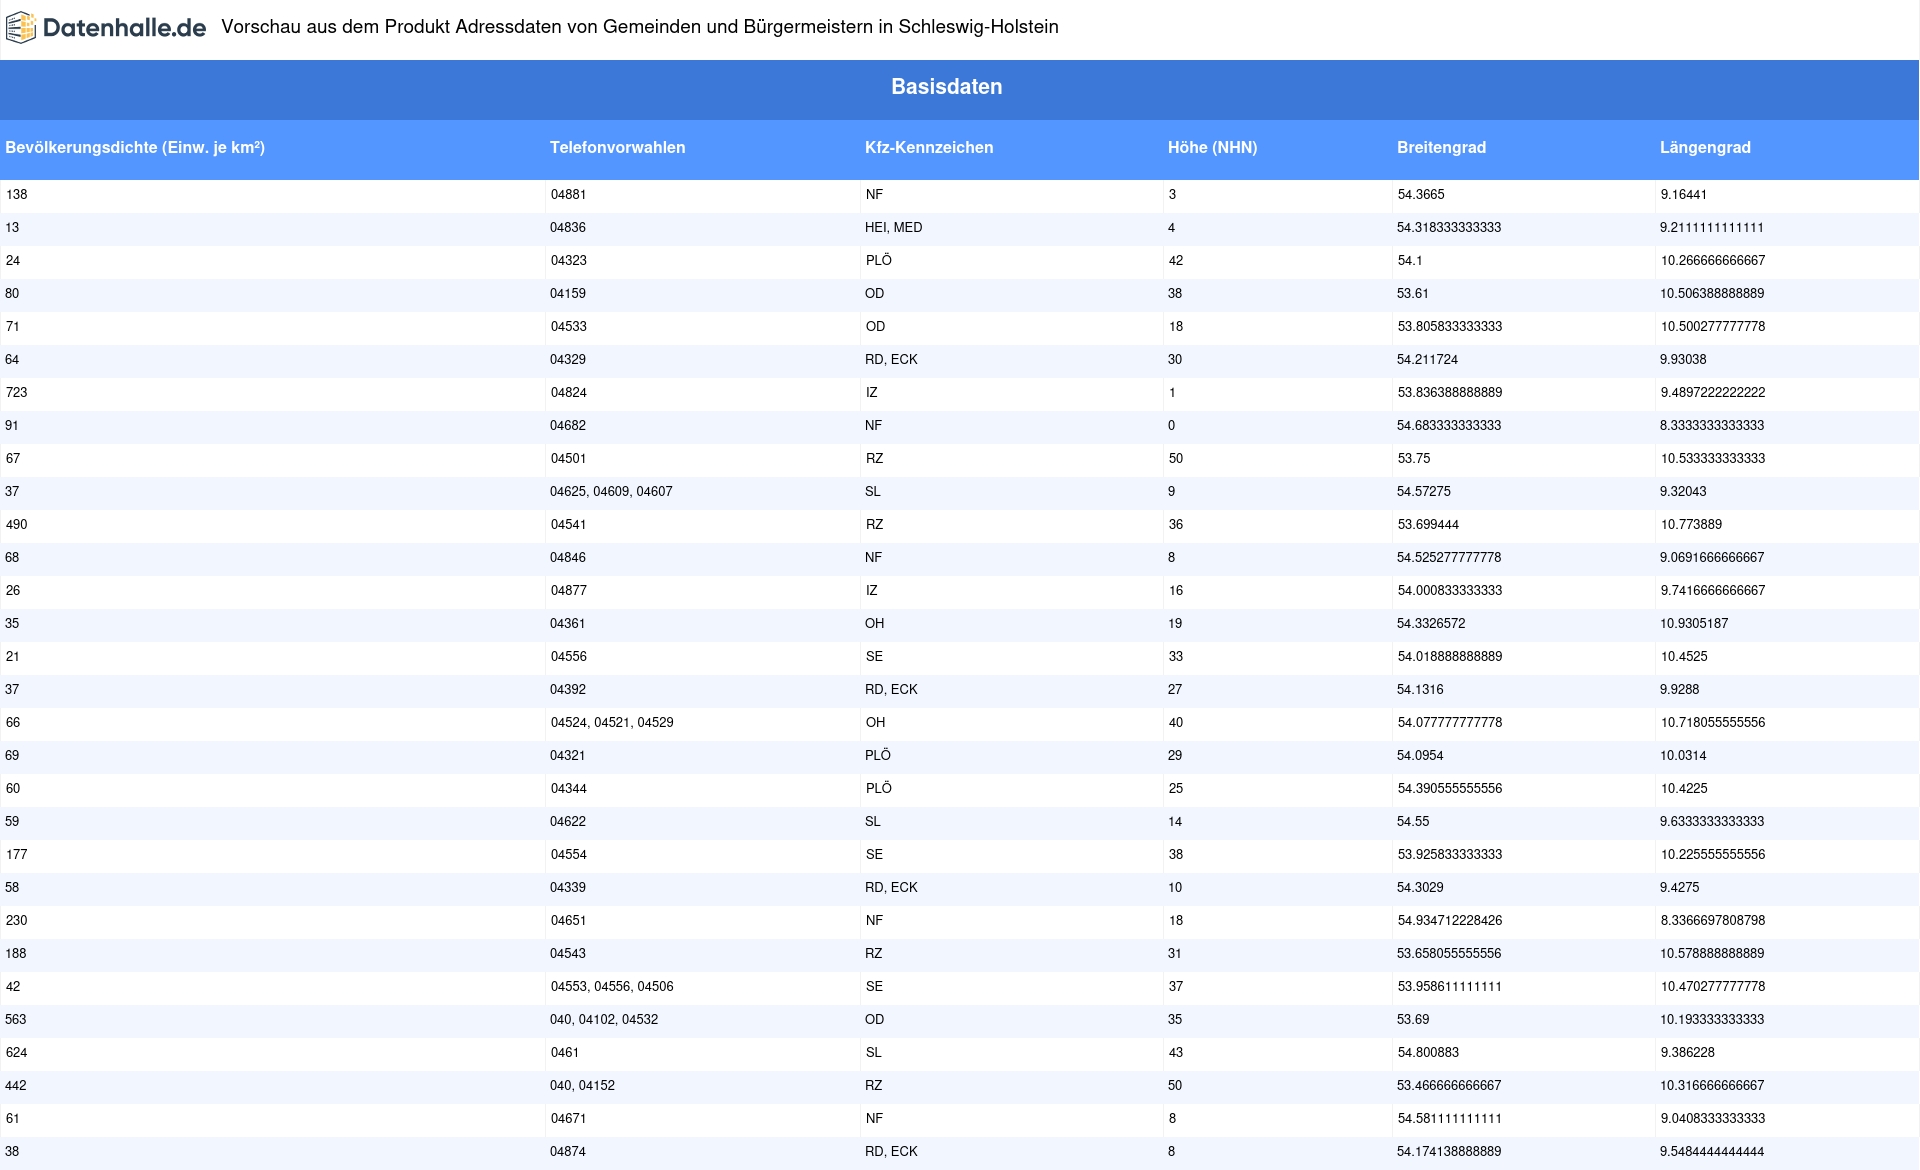Click the Breitengrad column header
This screenshot has width=1920, height=1170.
point(1441,148)
